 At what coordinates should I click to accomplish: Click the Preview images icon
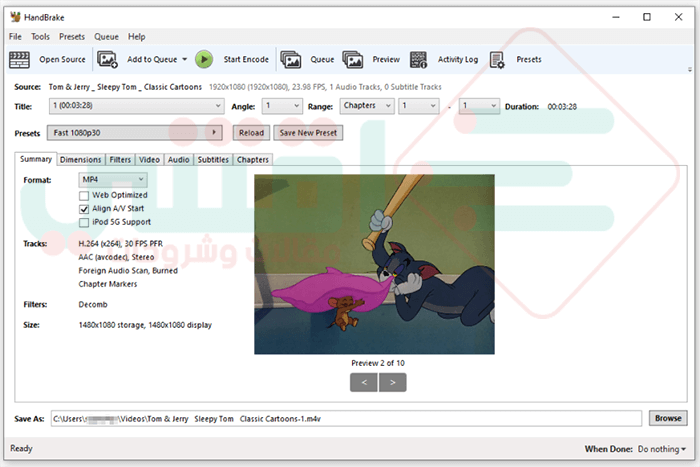(353, 59)
